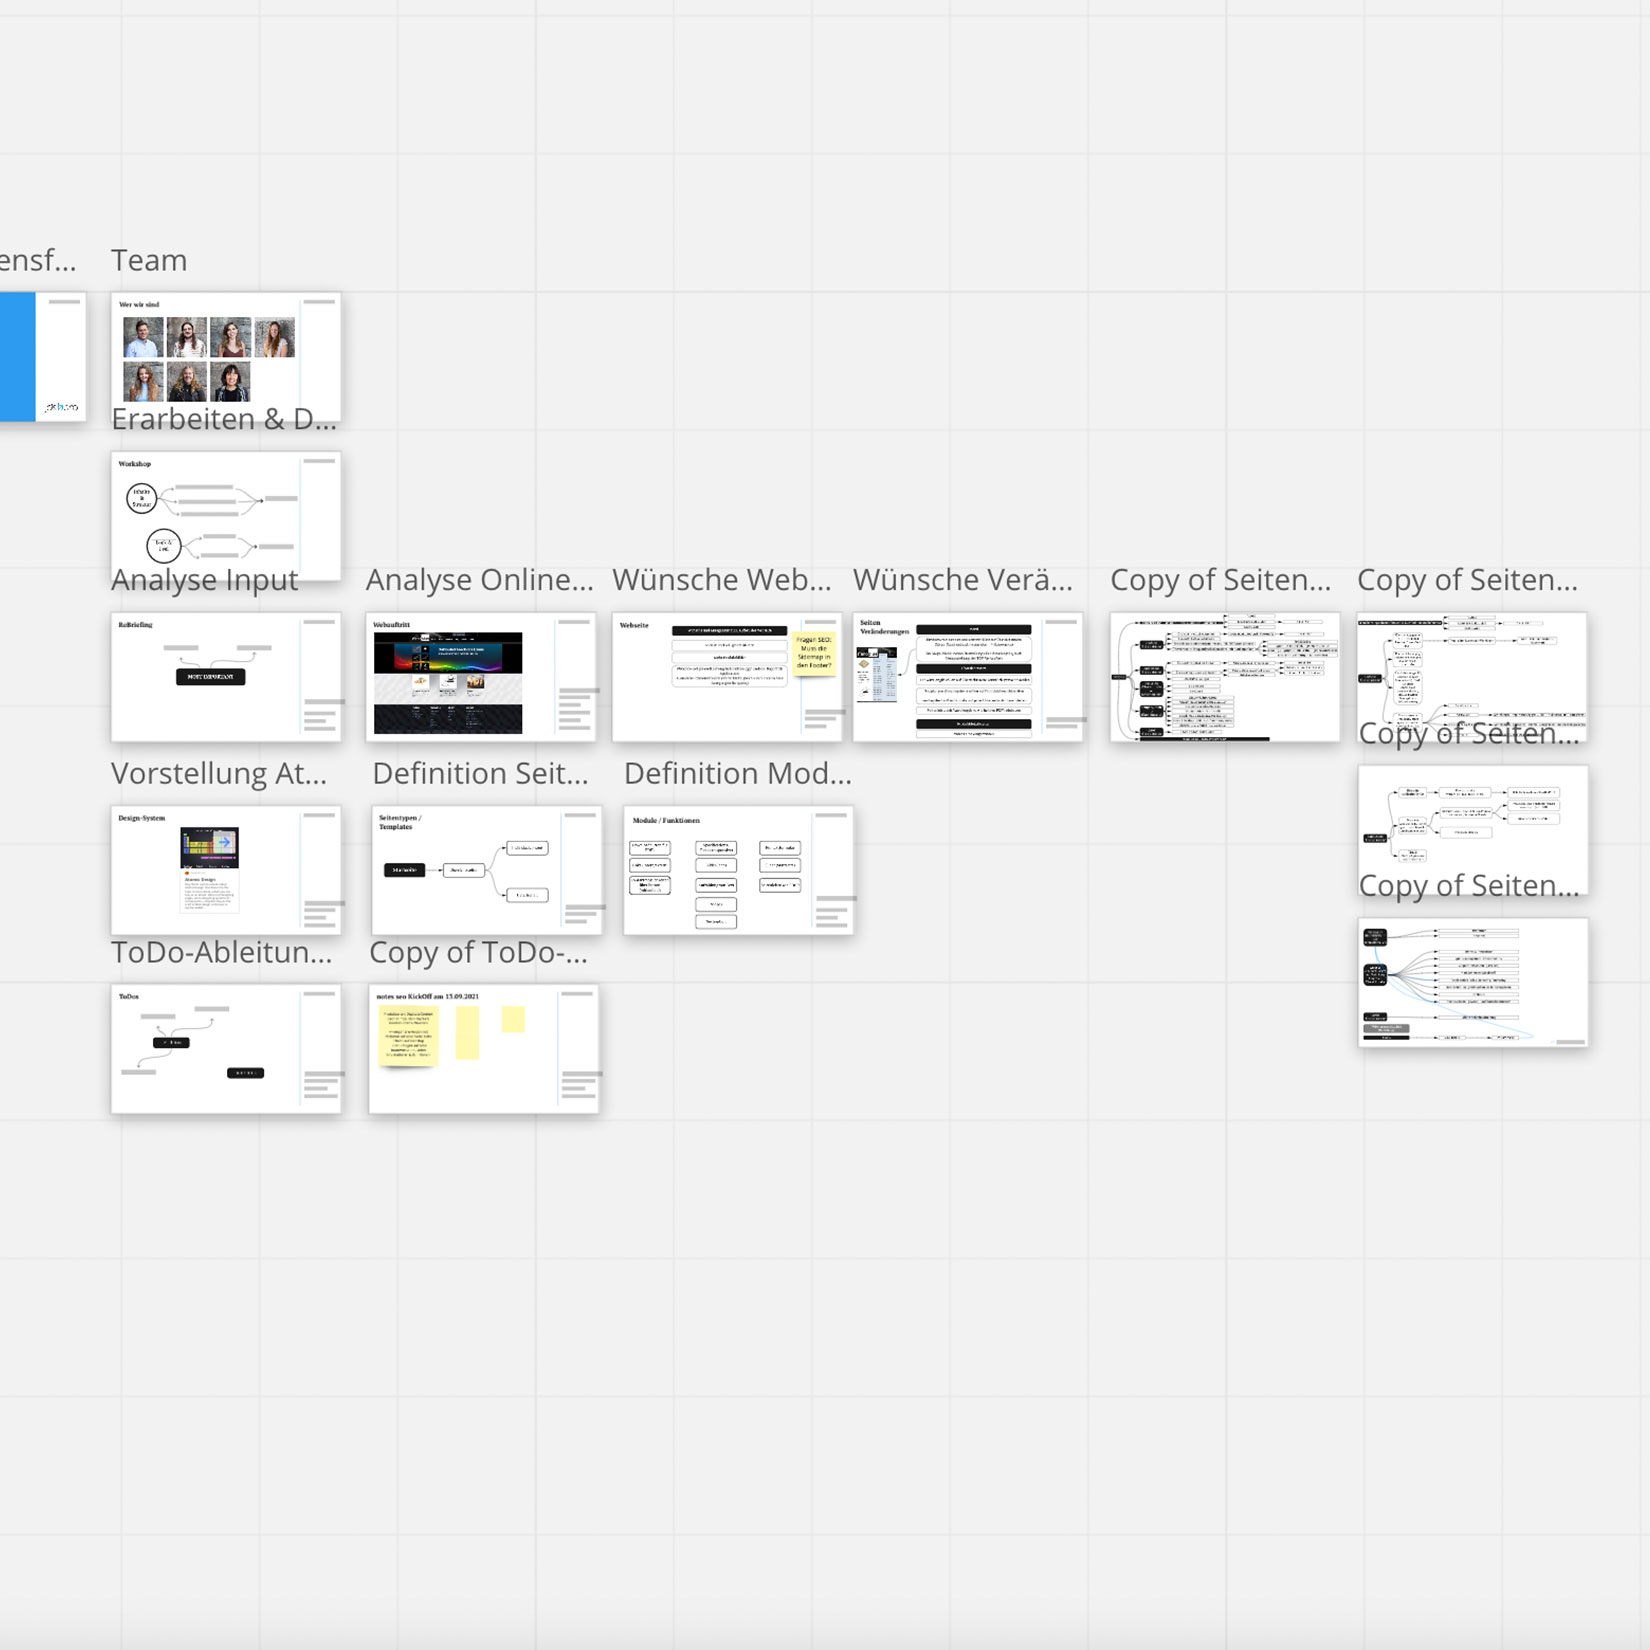The image size is (1650, 1650).
Task: Click the "Erarbeiten & D..." frame title
Action: (x=224, y=419)
